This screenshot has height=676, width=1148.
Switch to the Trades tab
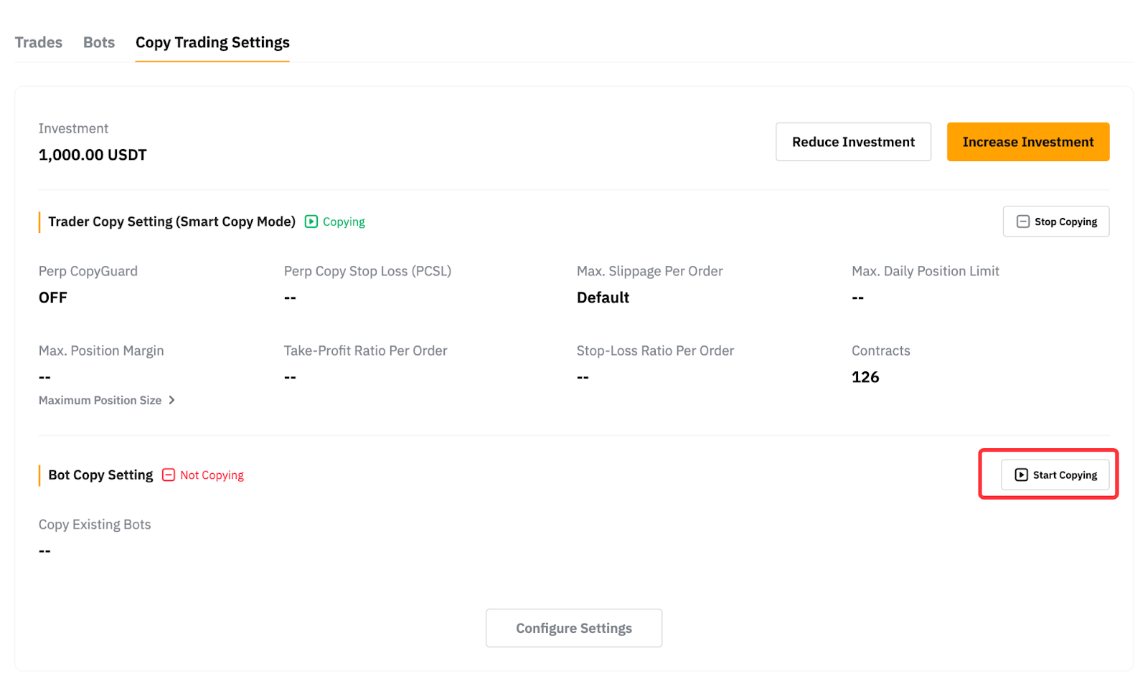tap(38, 42)
